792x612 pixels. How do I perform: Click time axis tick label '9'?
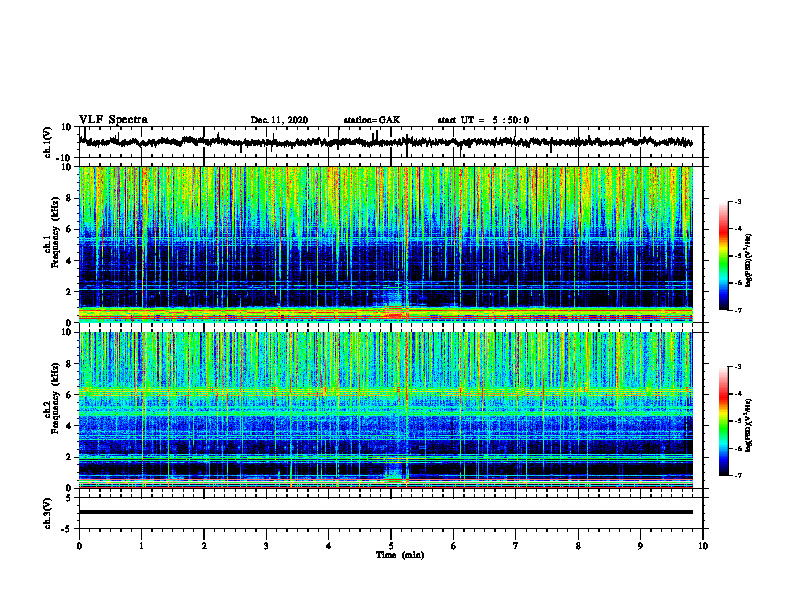click(x=640, y=546)
